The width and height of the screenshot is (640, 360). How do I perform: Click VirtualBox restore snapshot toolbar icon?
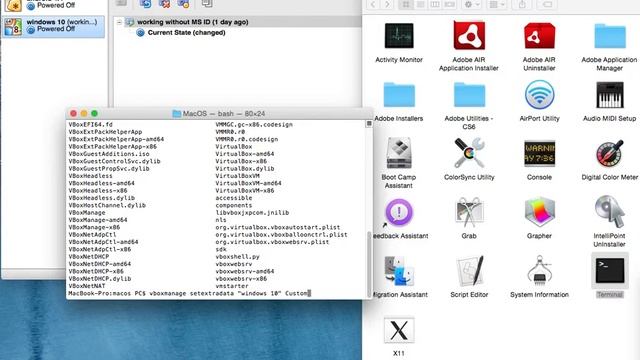[145, 4]
